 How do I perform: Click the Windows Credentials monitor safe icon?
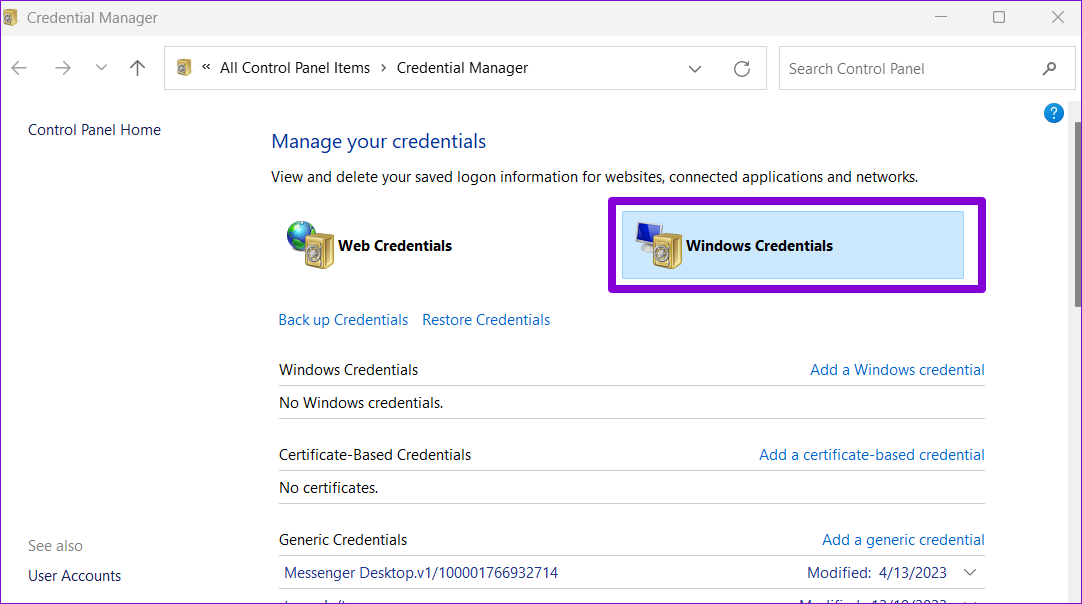tap(659, 246)
